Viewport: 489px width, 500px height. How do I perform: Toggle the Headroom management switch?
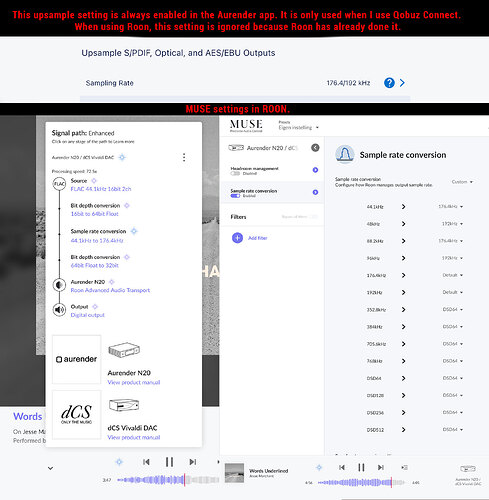point(235,174)
